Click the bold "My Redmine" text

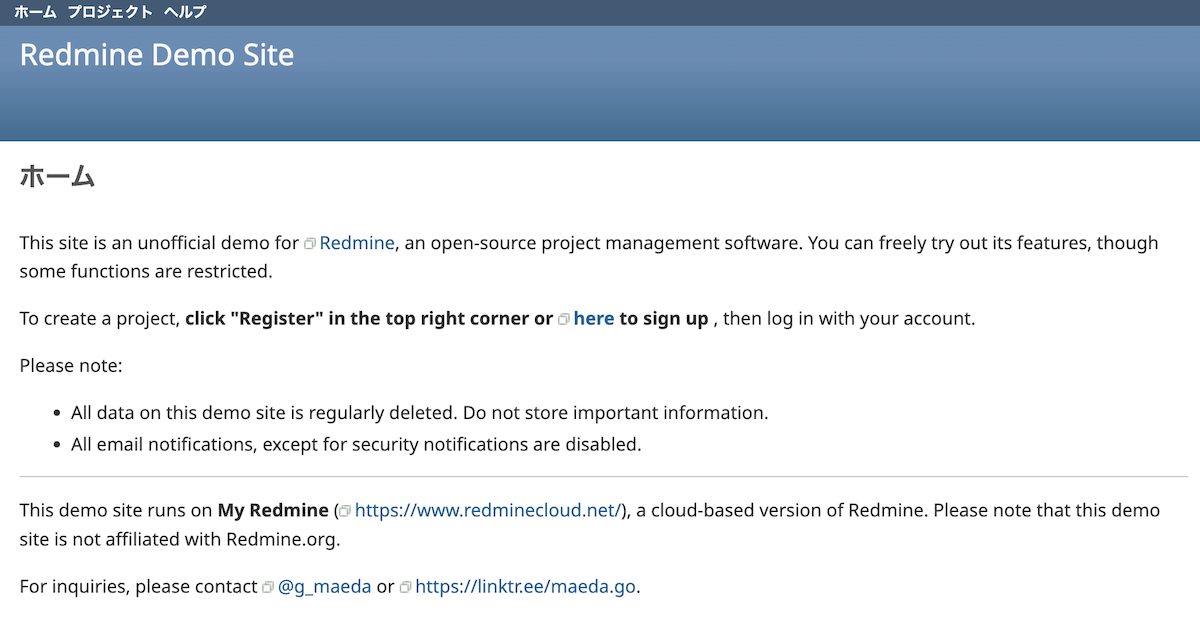[x=273, y=510]
